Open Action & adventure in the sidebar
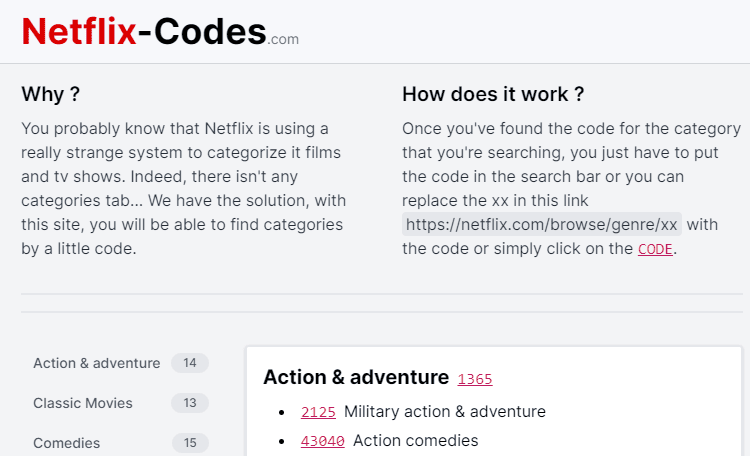750x456 pixels. coord(97,363)
